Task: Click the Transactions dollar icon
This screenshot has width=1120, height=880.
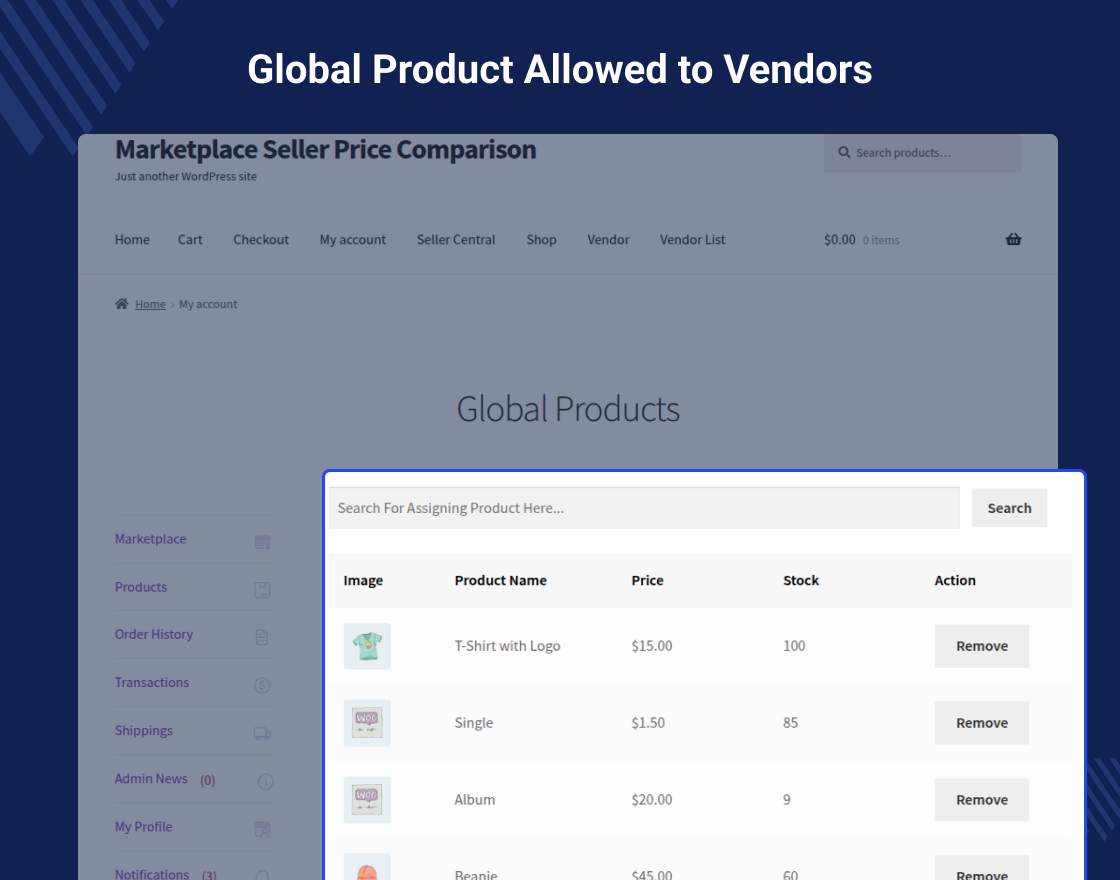Action: click(262, 685)
